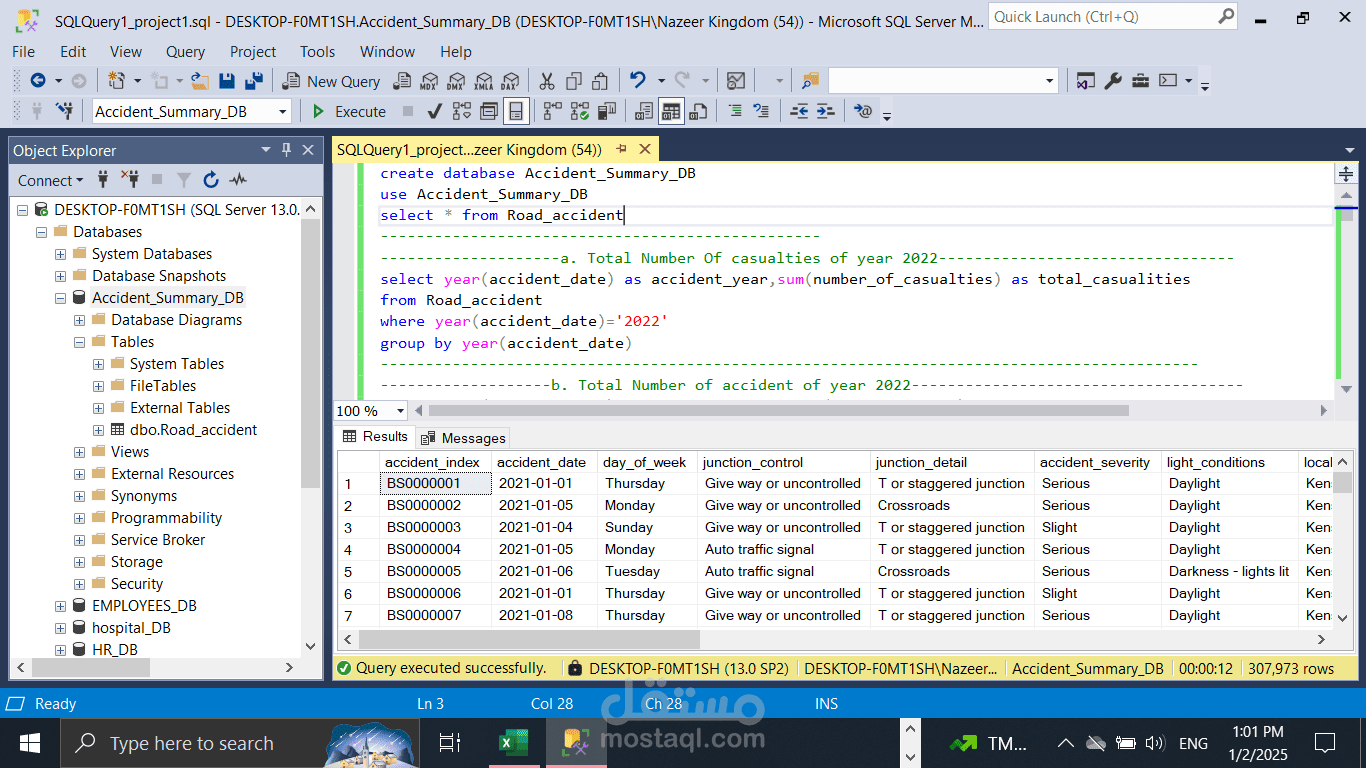Viewport: 1366px width, 768px height.
Task: Click the Paste clipboard icon
Action: pyautogui.click(x=601, y=81)
